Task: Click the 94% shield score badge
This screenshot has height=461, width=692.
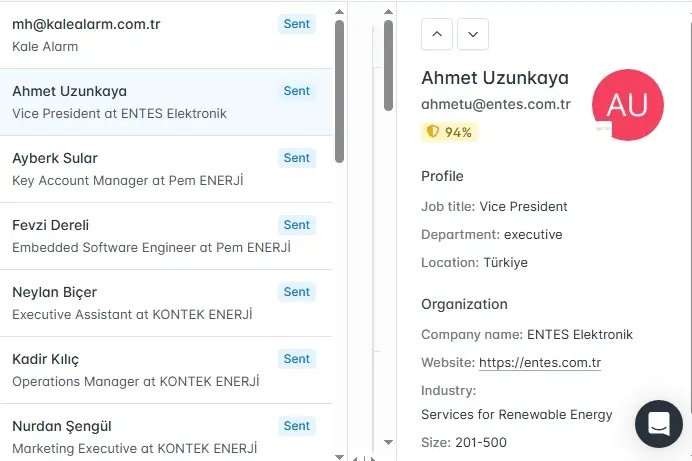Action: point(450,132)
